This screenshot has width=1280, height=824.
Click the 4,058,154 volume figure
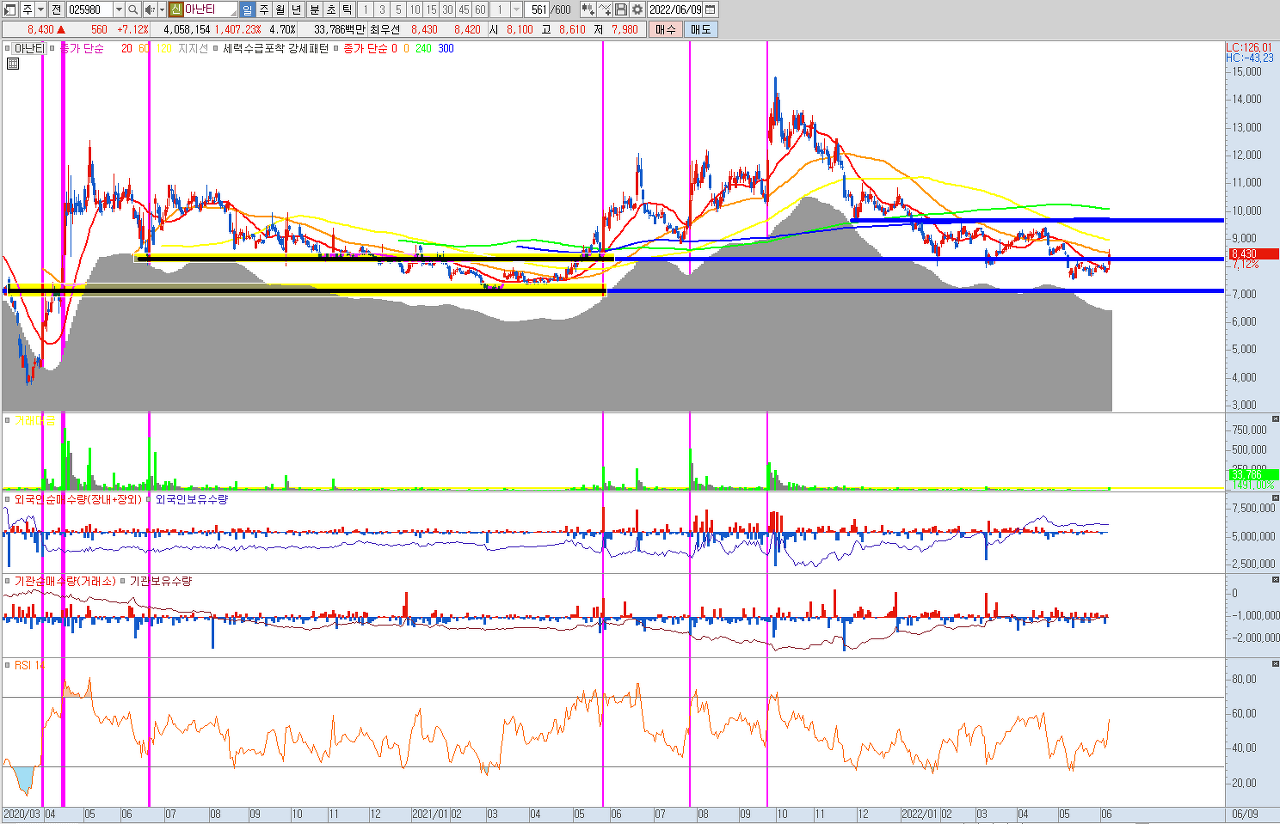point(187,29)
